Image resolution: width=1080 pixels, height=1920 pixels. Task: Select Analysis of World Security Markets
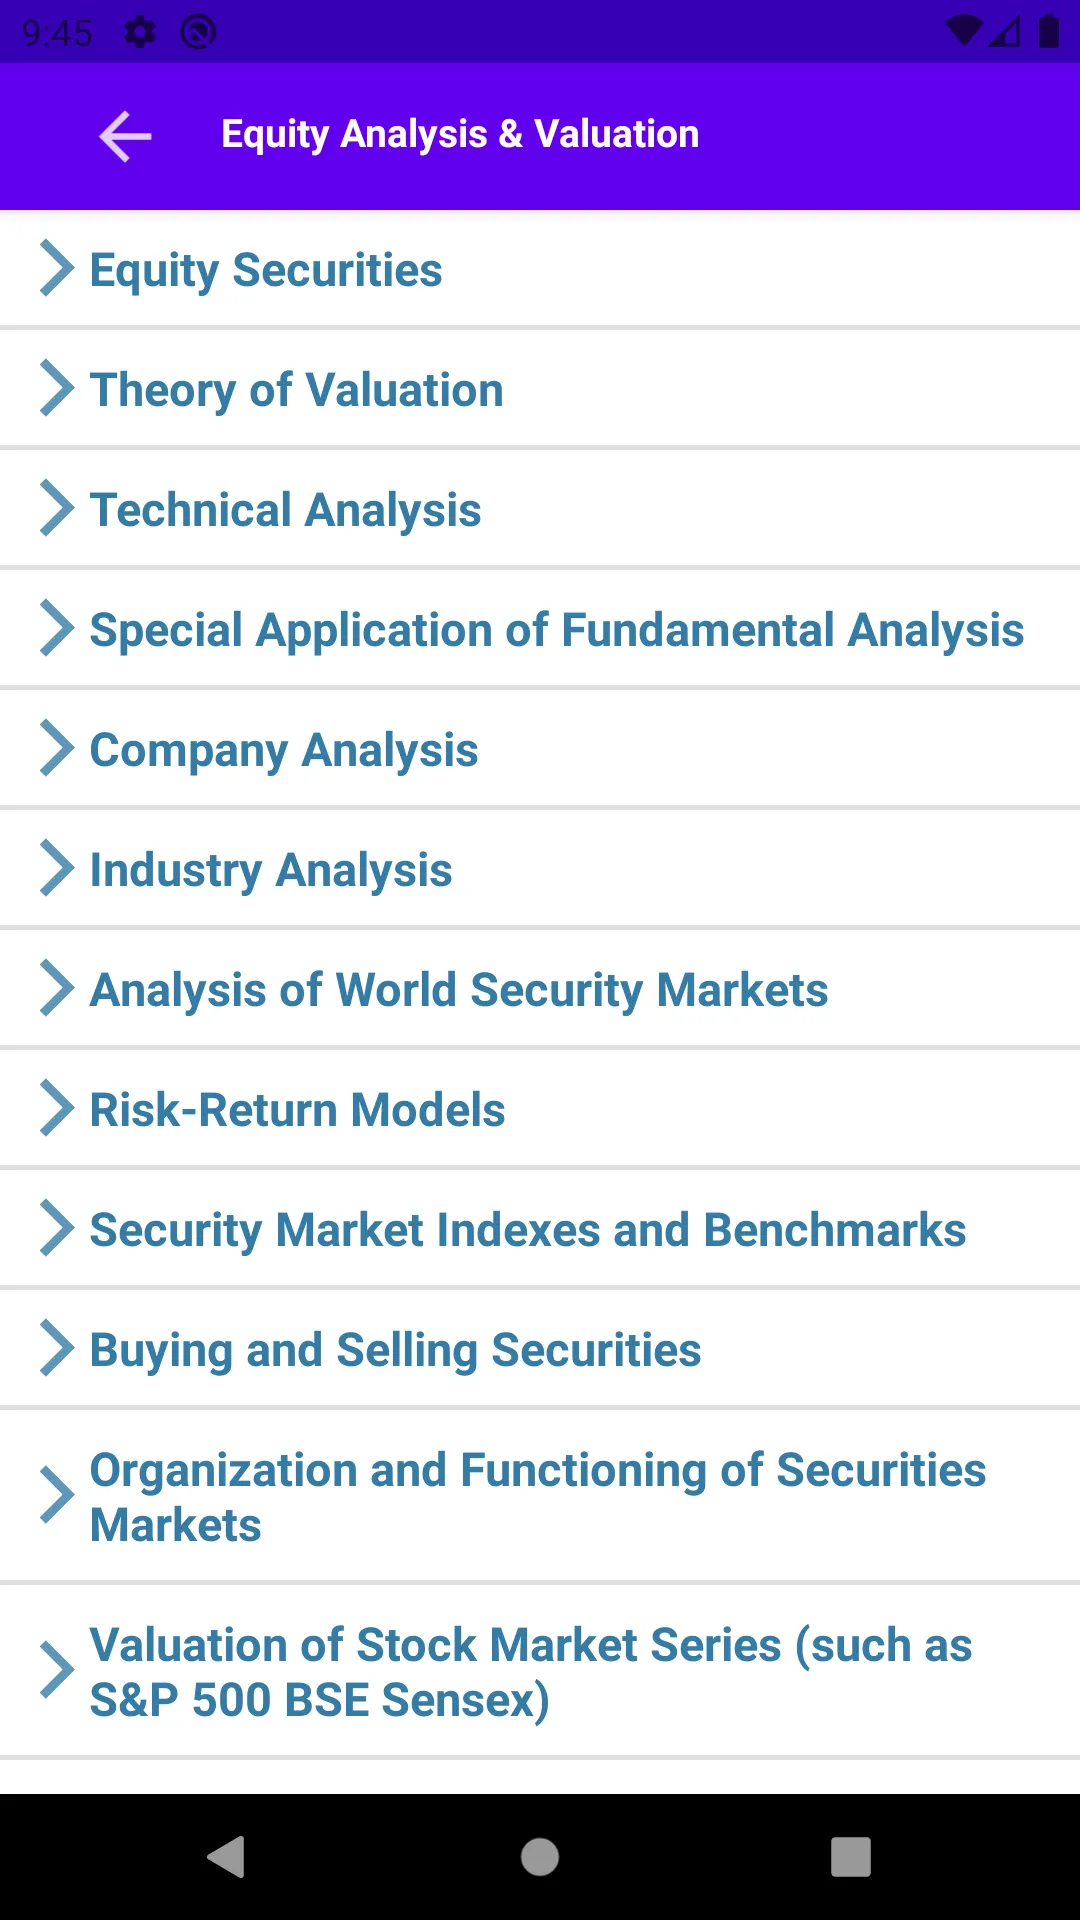tap(540, 989)
